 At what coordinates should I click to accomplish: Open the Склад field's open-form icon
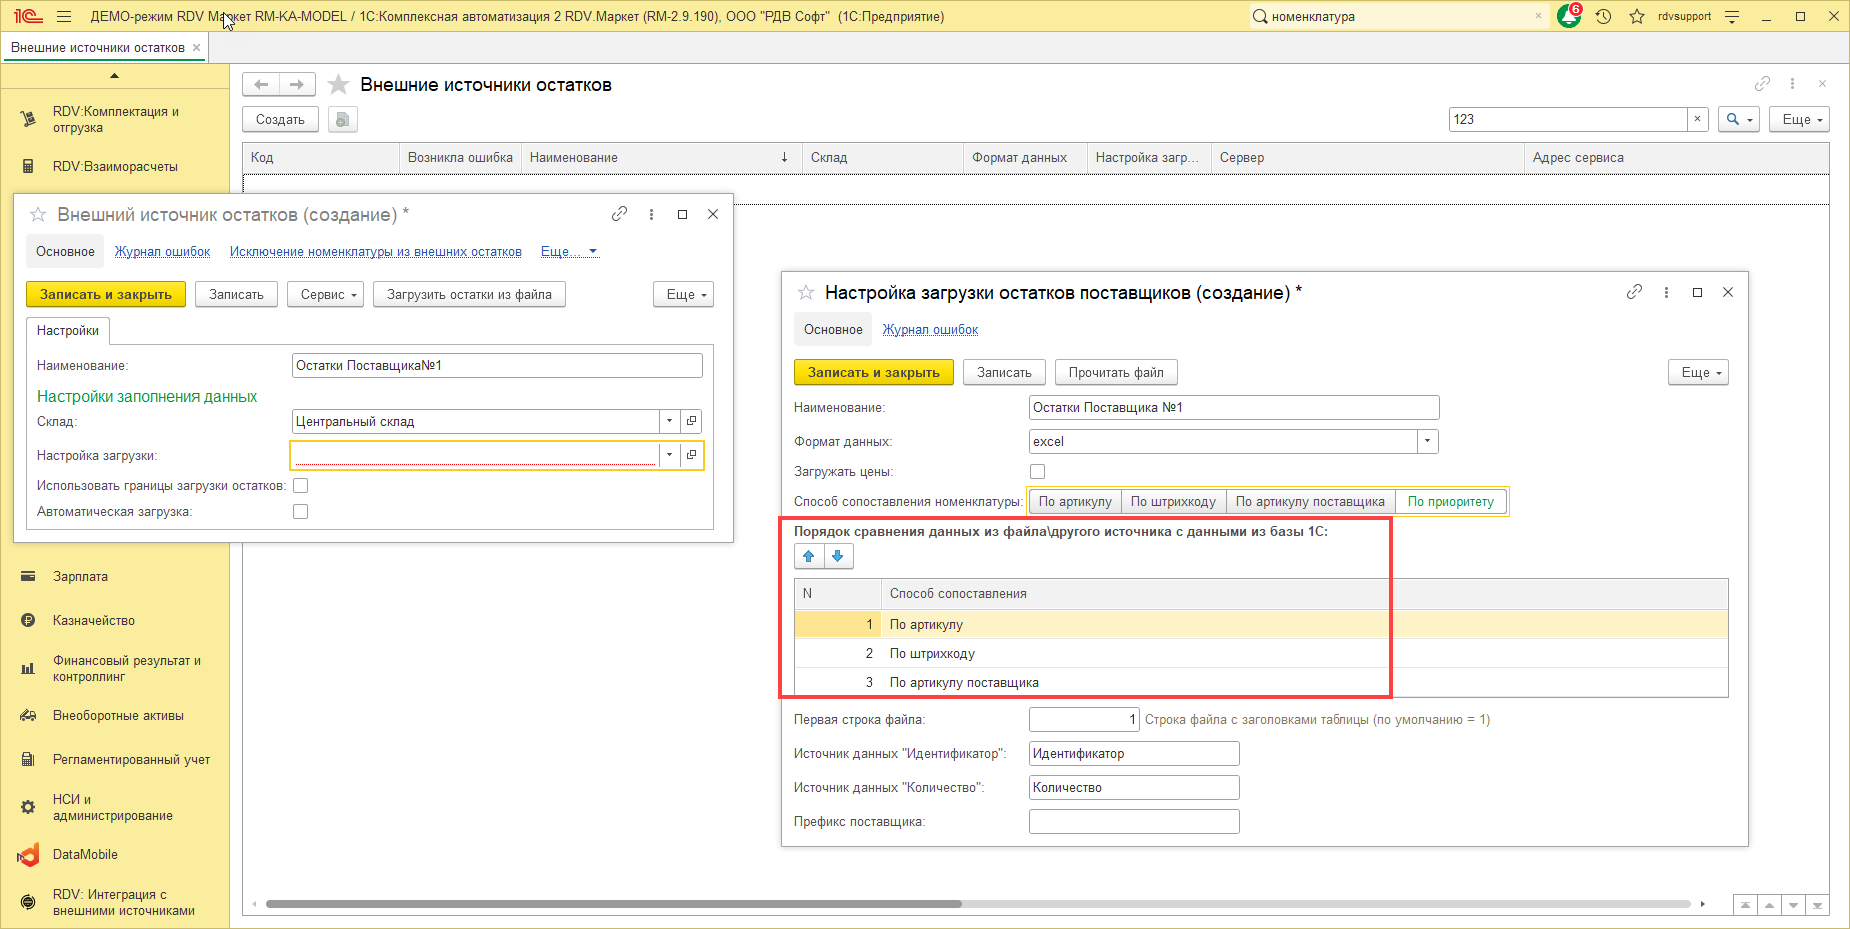point(691,422)
